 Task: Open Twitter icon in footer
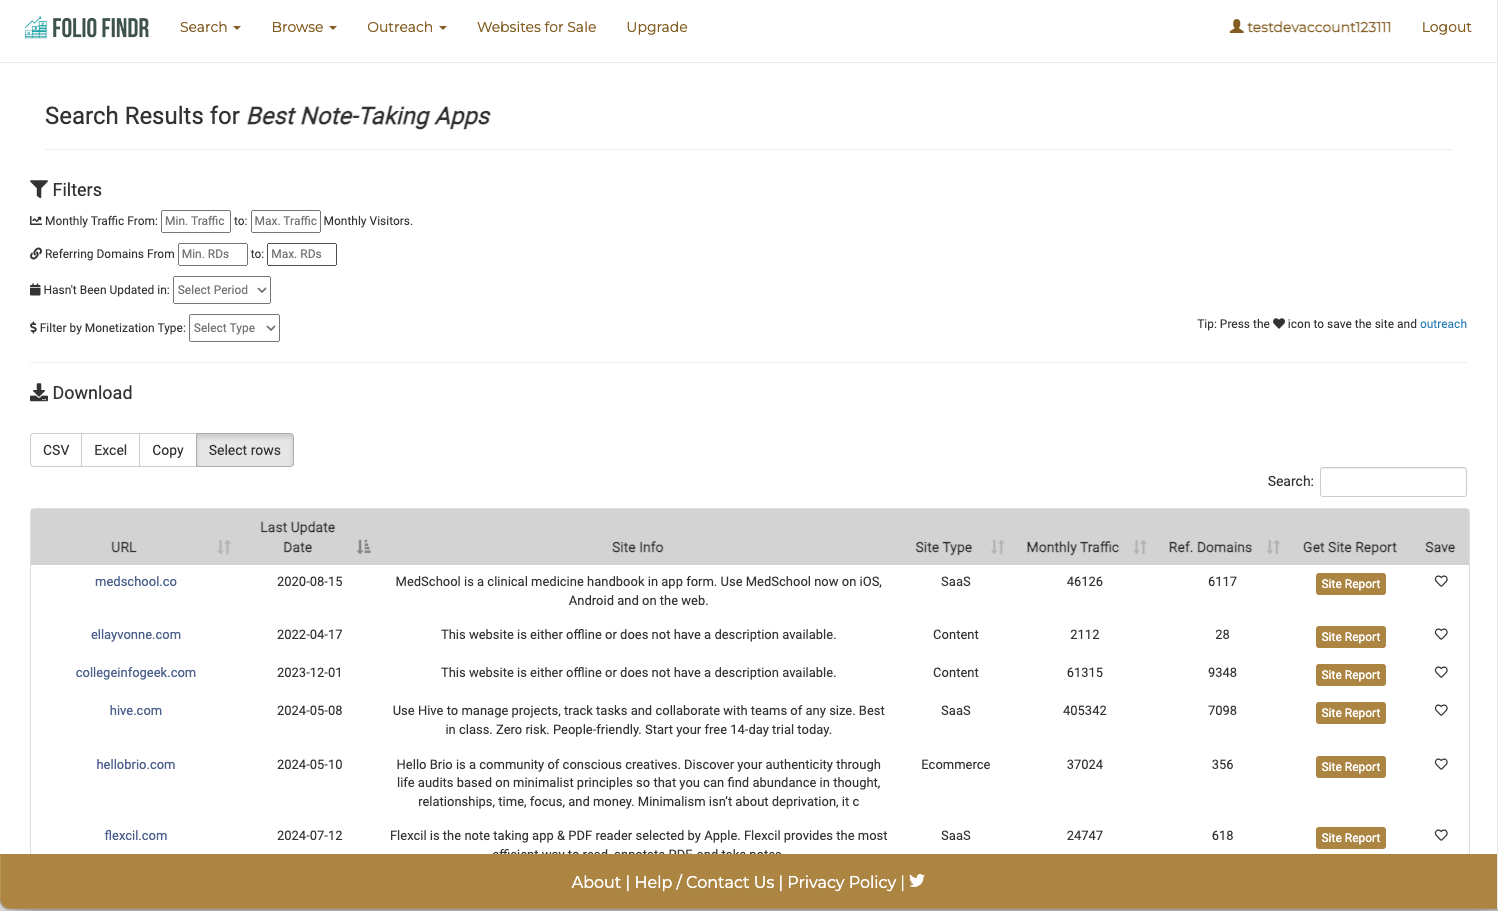(x=917, y=881)
